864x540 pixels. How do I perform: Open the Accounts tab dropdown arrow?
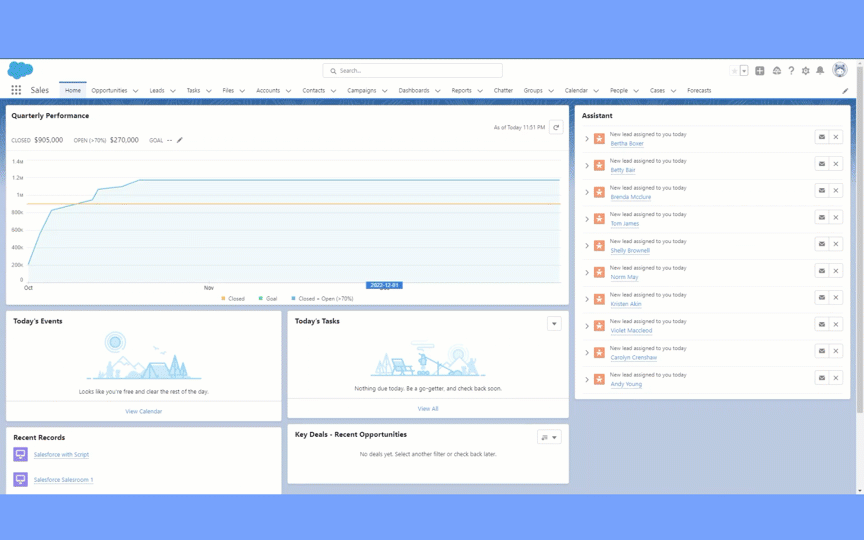tap(288, 91)
